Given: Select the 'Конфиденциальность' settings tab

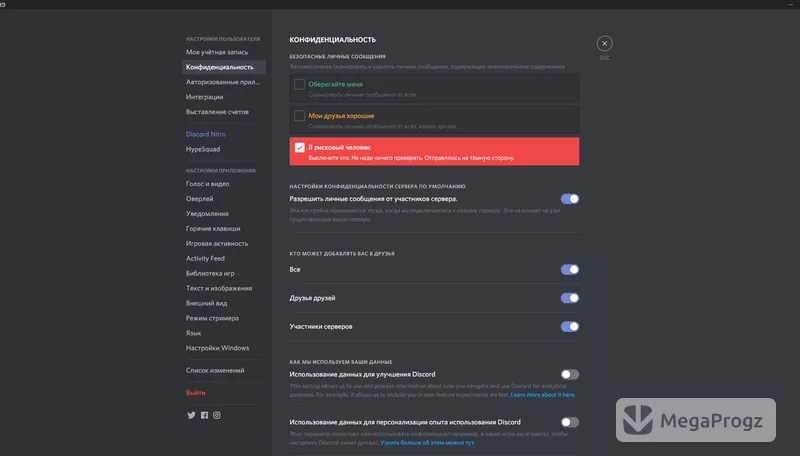Looking at the screenshot, I should coord(223,67).
